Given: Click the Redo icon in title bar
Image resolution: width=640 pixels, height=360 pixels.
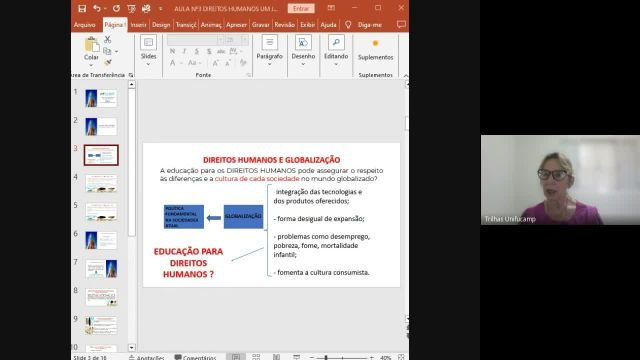Looking at the screenshot, I should 116,8.
